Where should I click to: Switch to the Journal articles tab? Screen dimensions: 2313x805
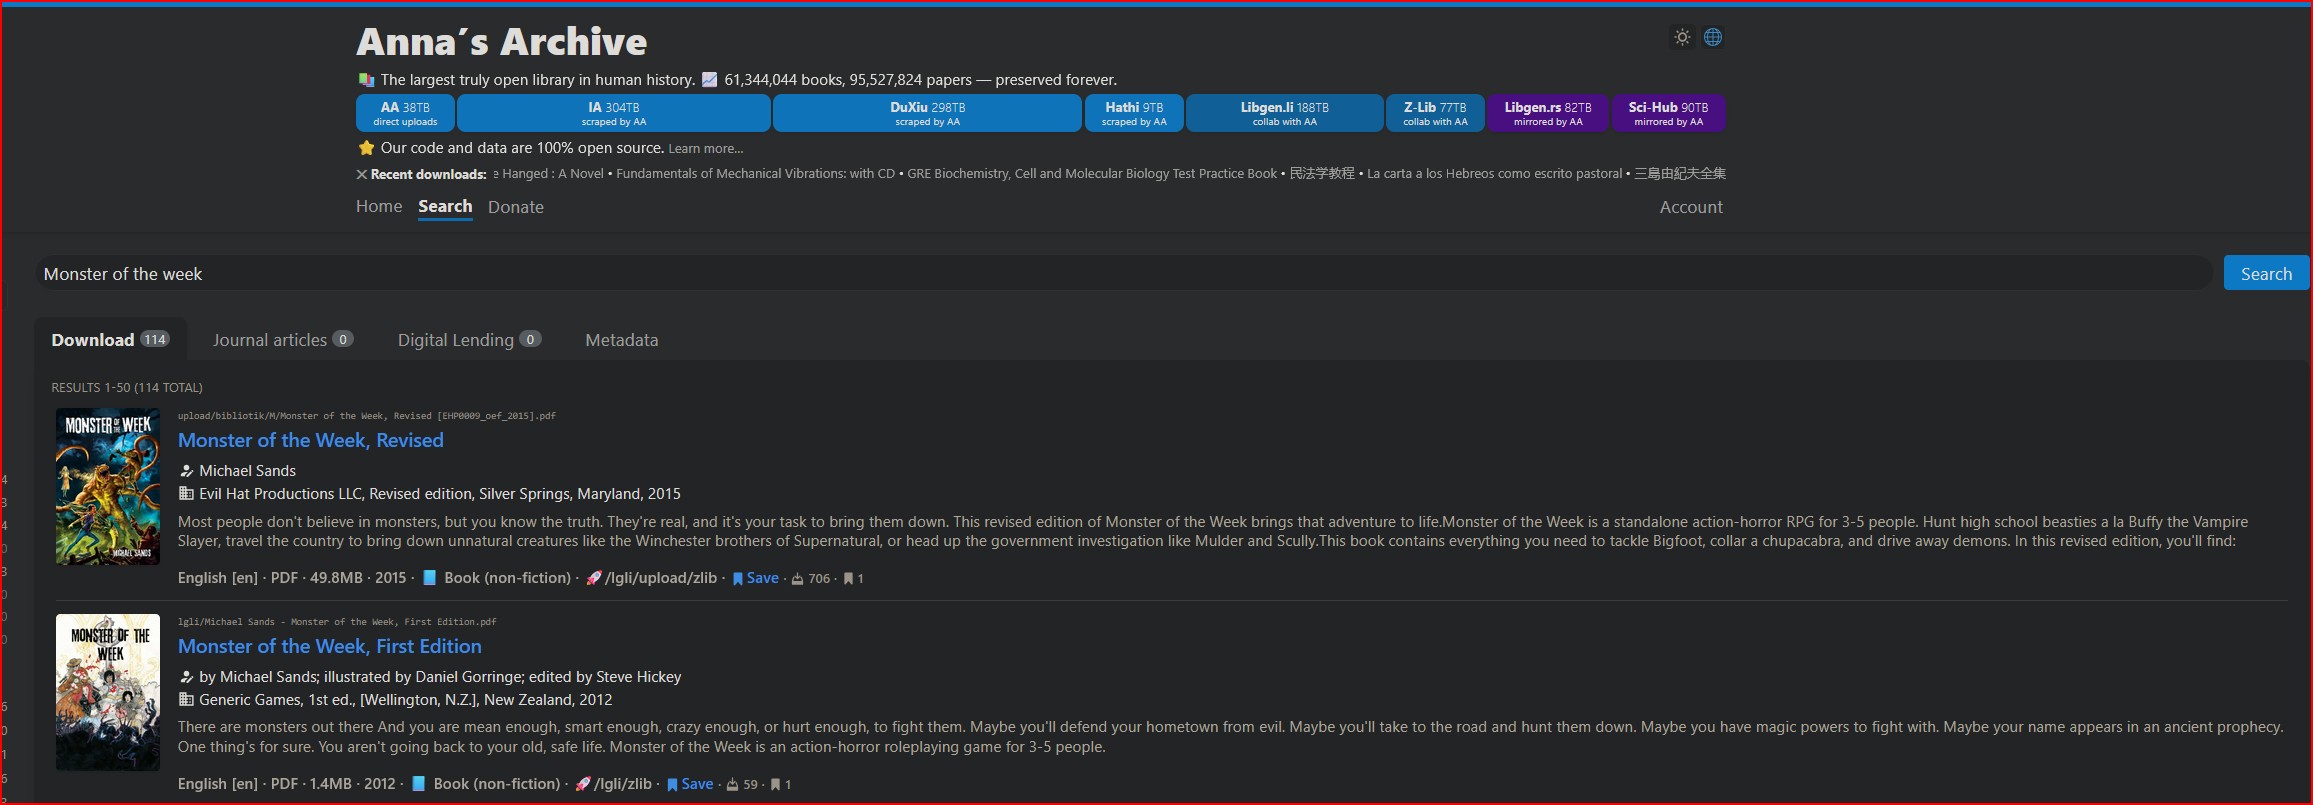point(283,340)
